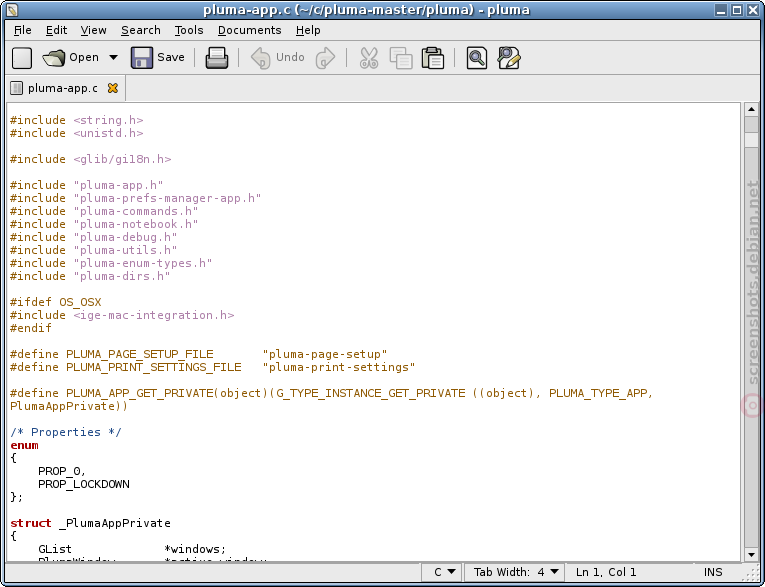Click on 'PROP_LOCKDOWN' line
Viewport: 765px width, 587px height.
(83, 485)
